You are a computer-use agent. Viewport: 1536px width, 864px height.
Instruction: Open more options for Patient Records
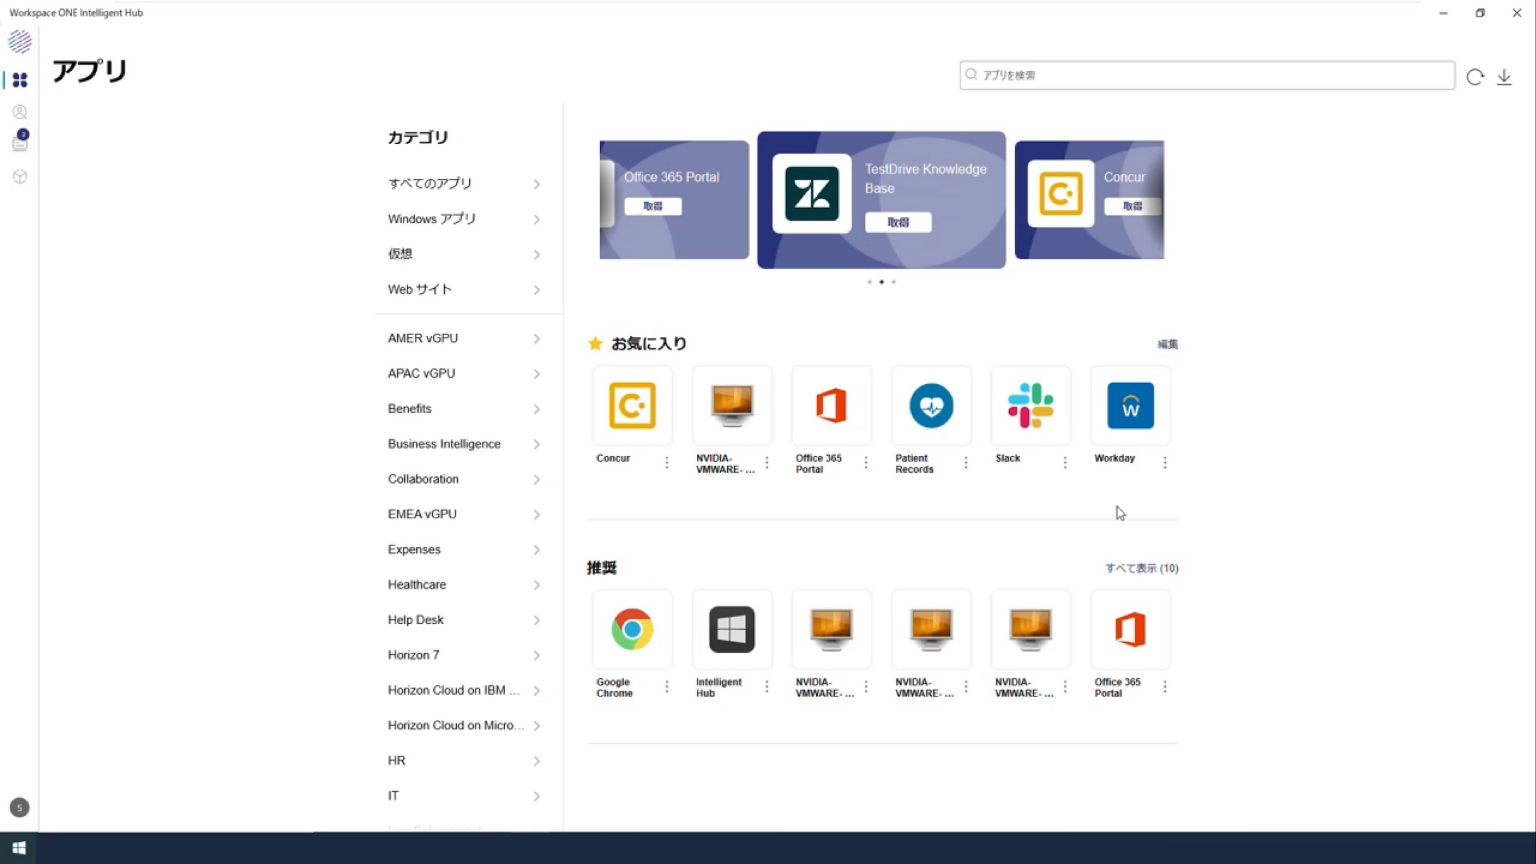click(x=966, y=462)
